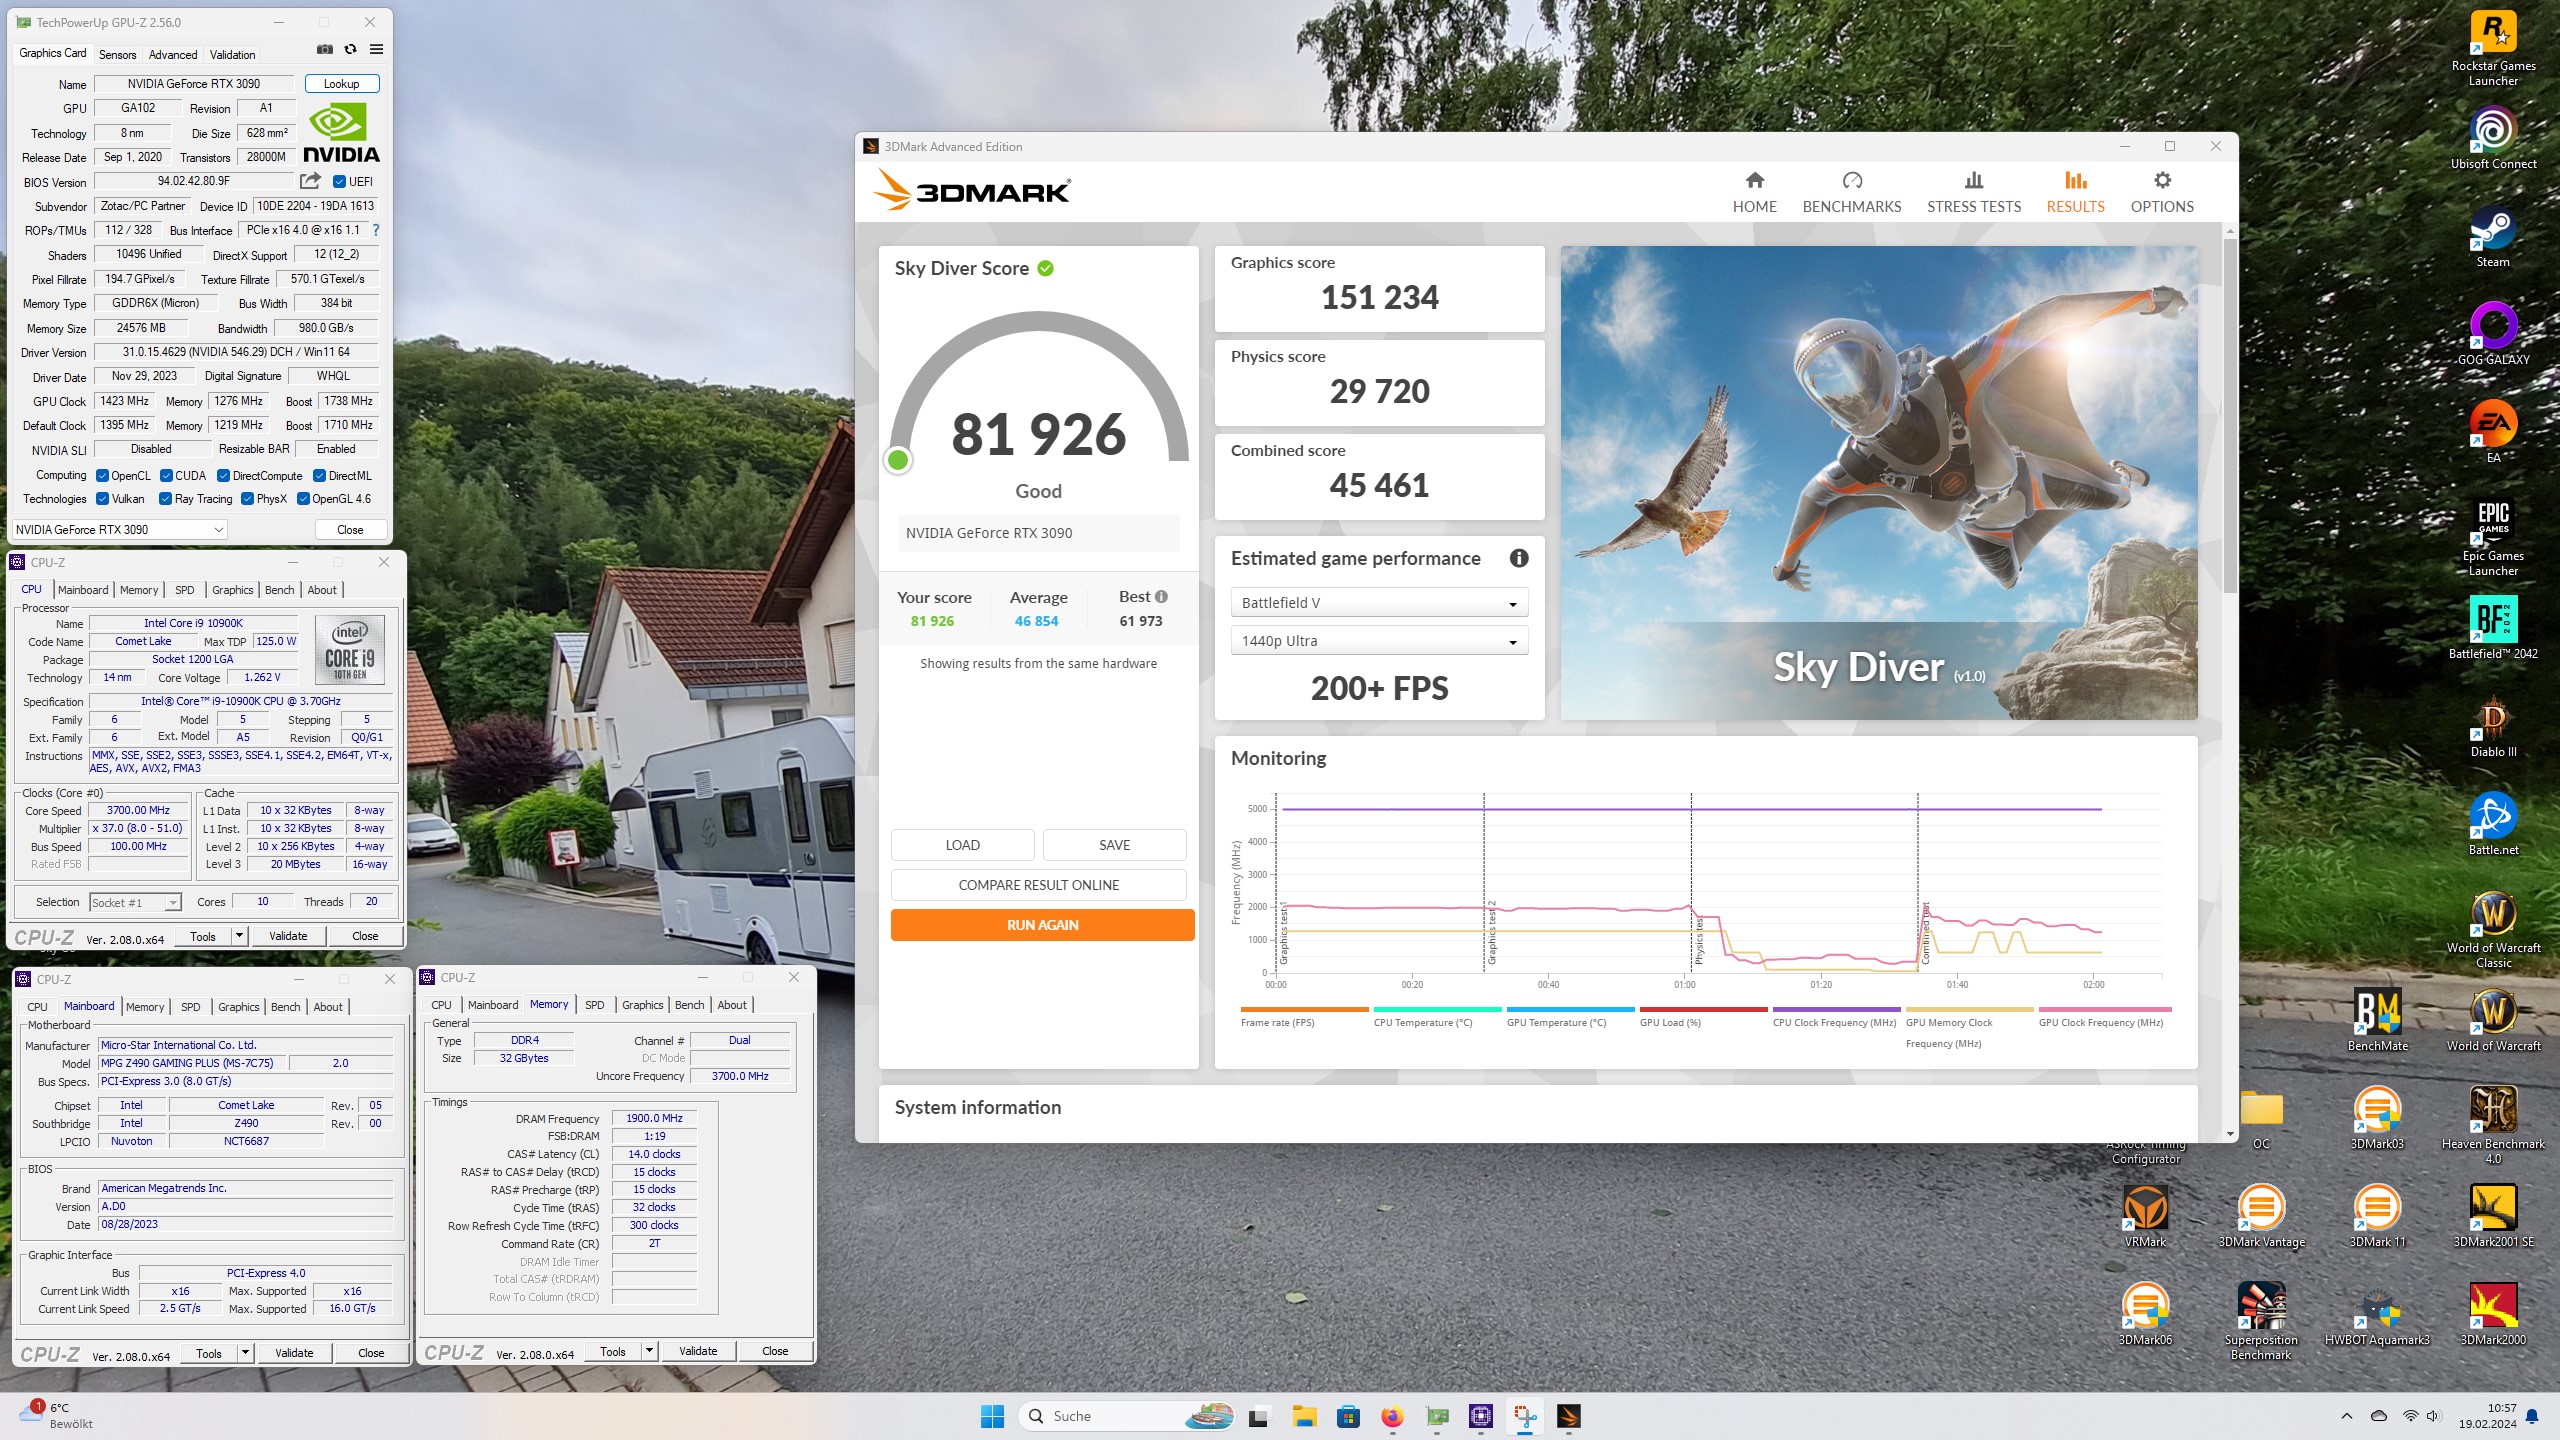Show hidden system tray icons chevron
Screen dimensions: 2560x1440
[2346, 1416]
